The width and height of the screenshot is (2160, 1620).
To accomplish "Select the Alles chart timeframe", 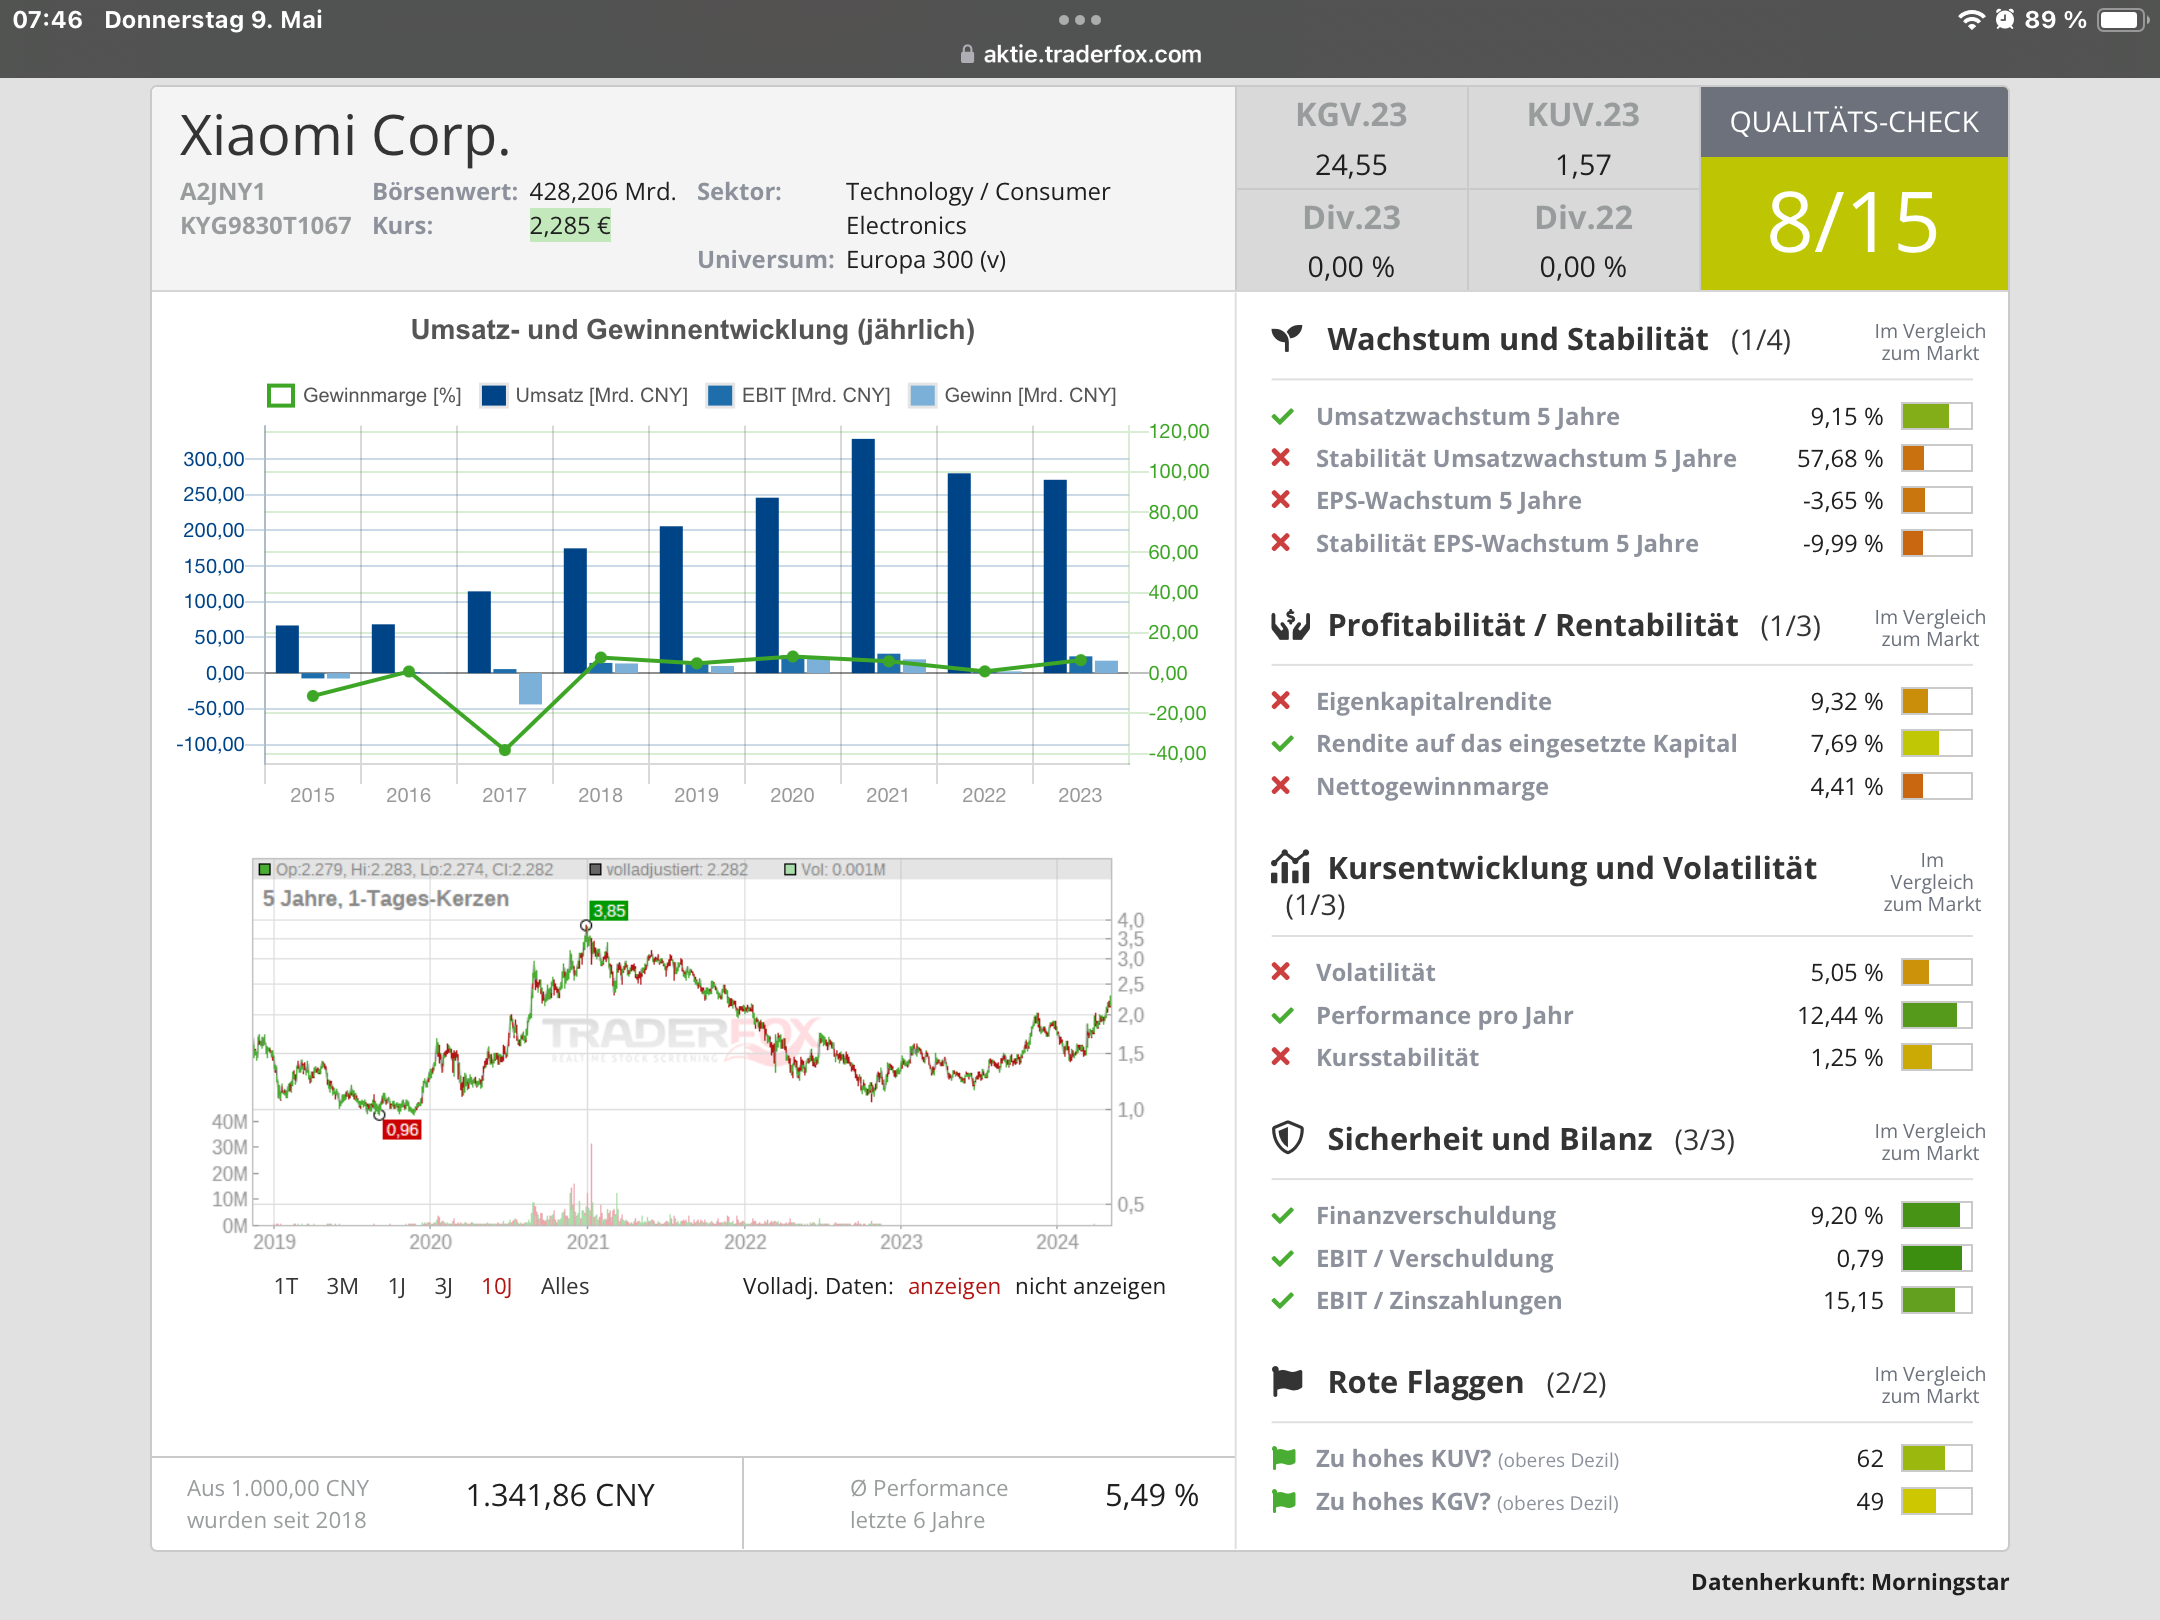I will pos(565,1286).
